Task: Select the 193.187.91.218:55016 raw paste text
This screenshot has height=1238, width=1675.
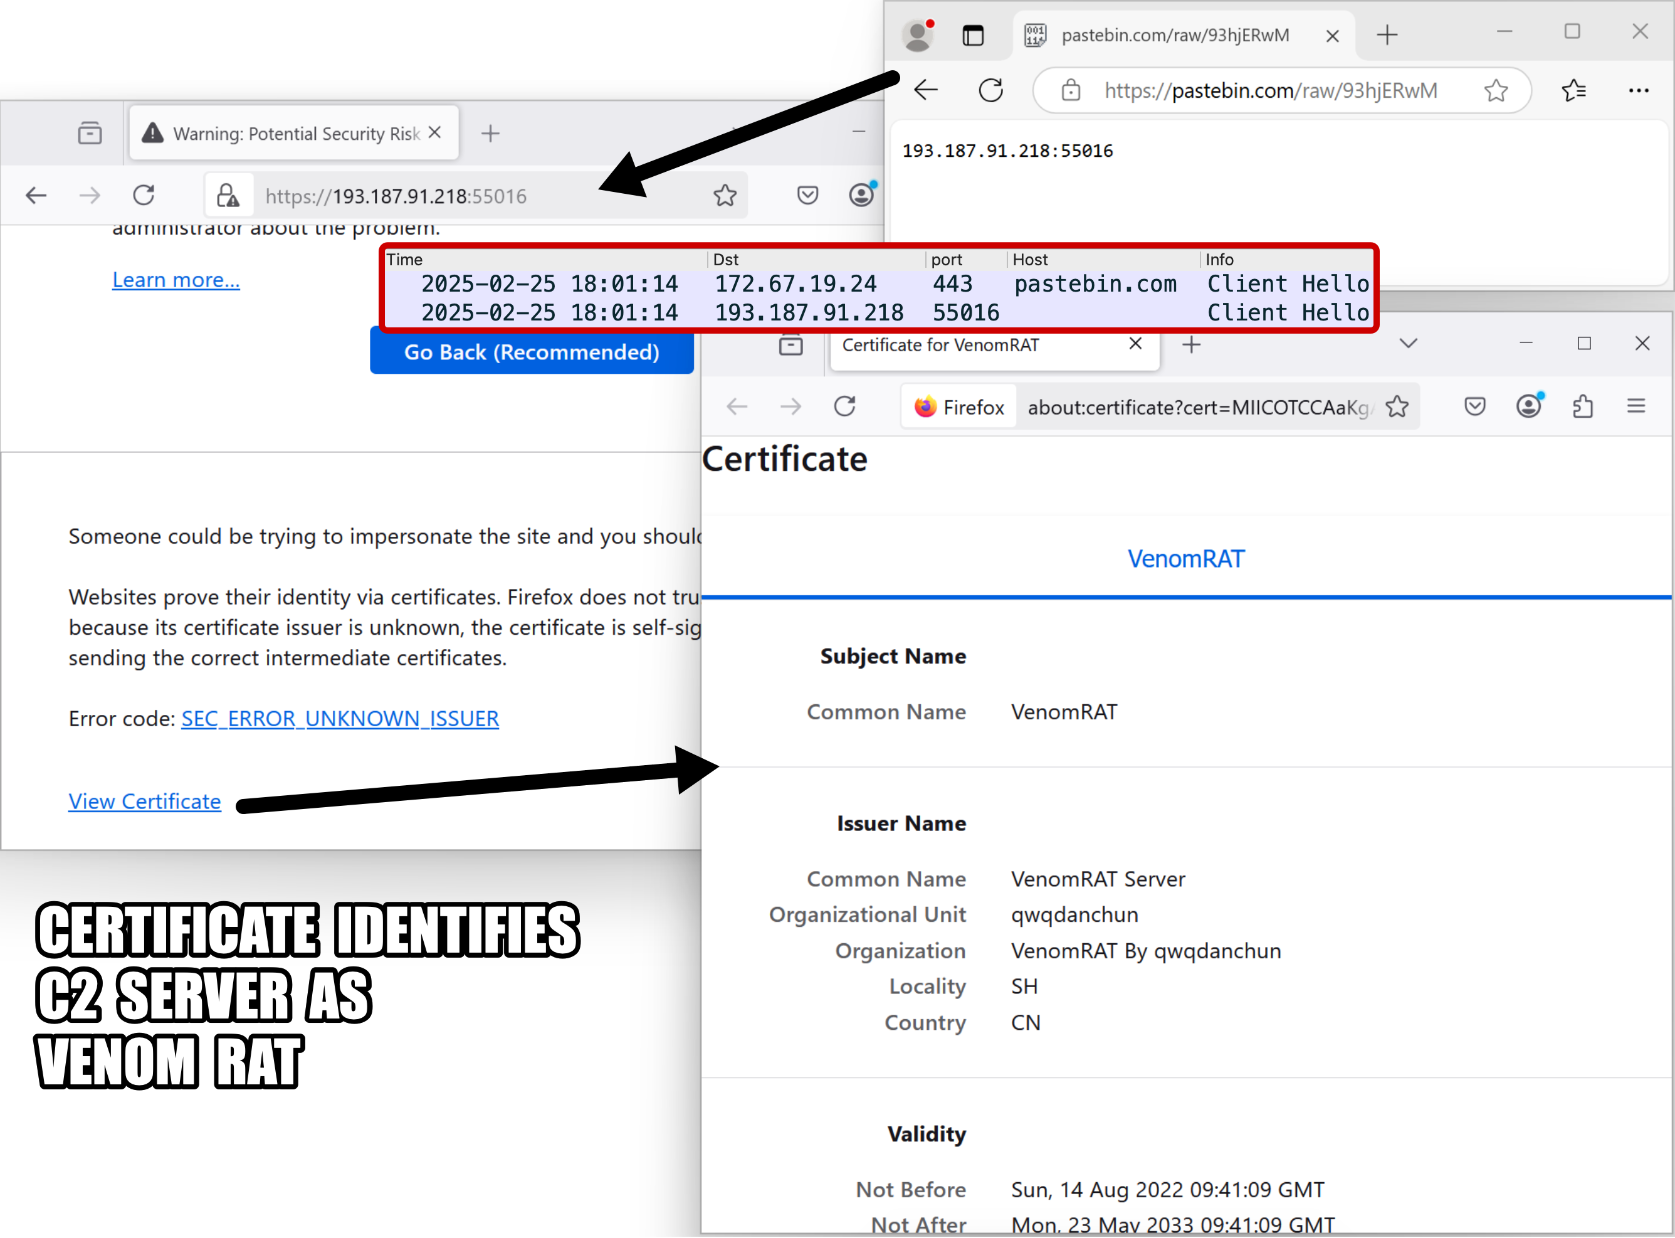Action: click(1007, 151)
